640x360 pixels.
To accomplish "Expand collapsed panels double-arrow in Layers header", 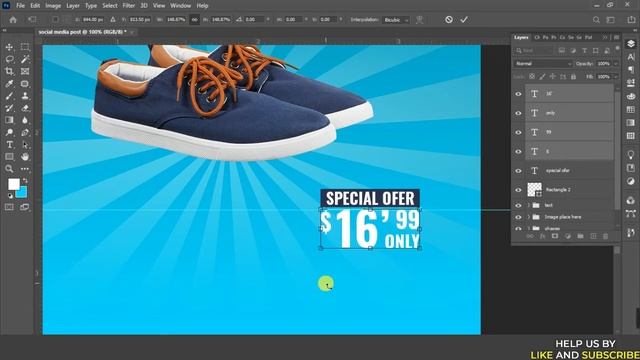I will tap(605, 37).
